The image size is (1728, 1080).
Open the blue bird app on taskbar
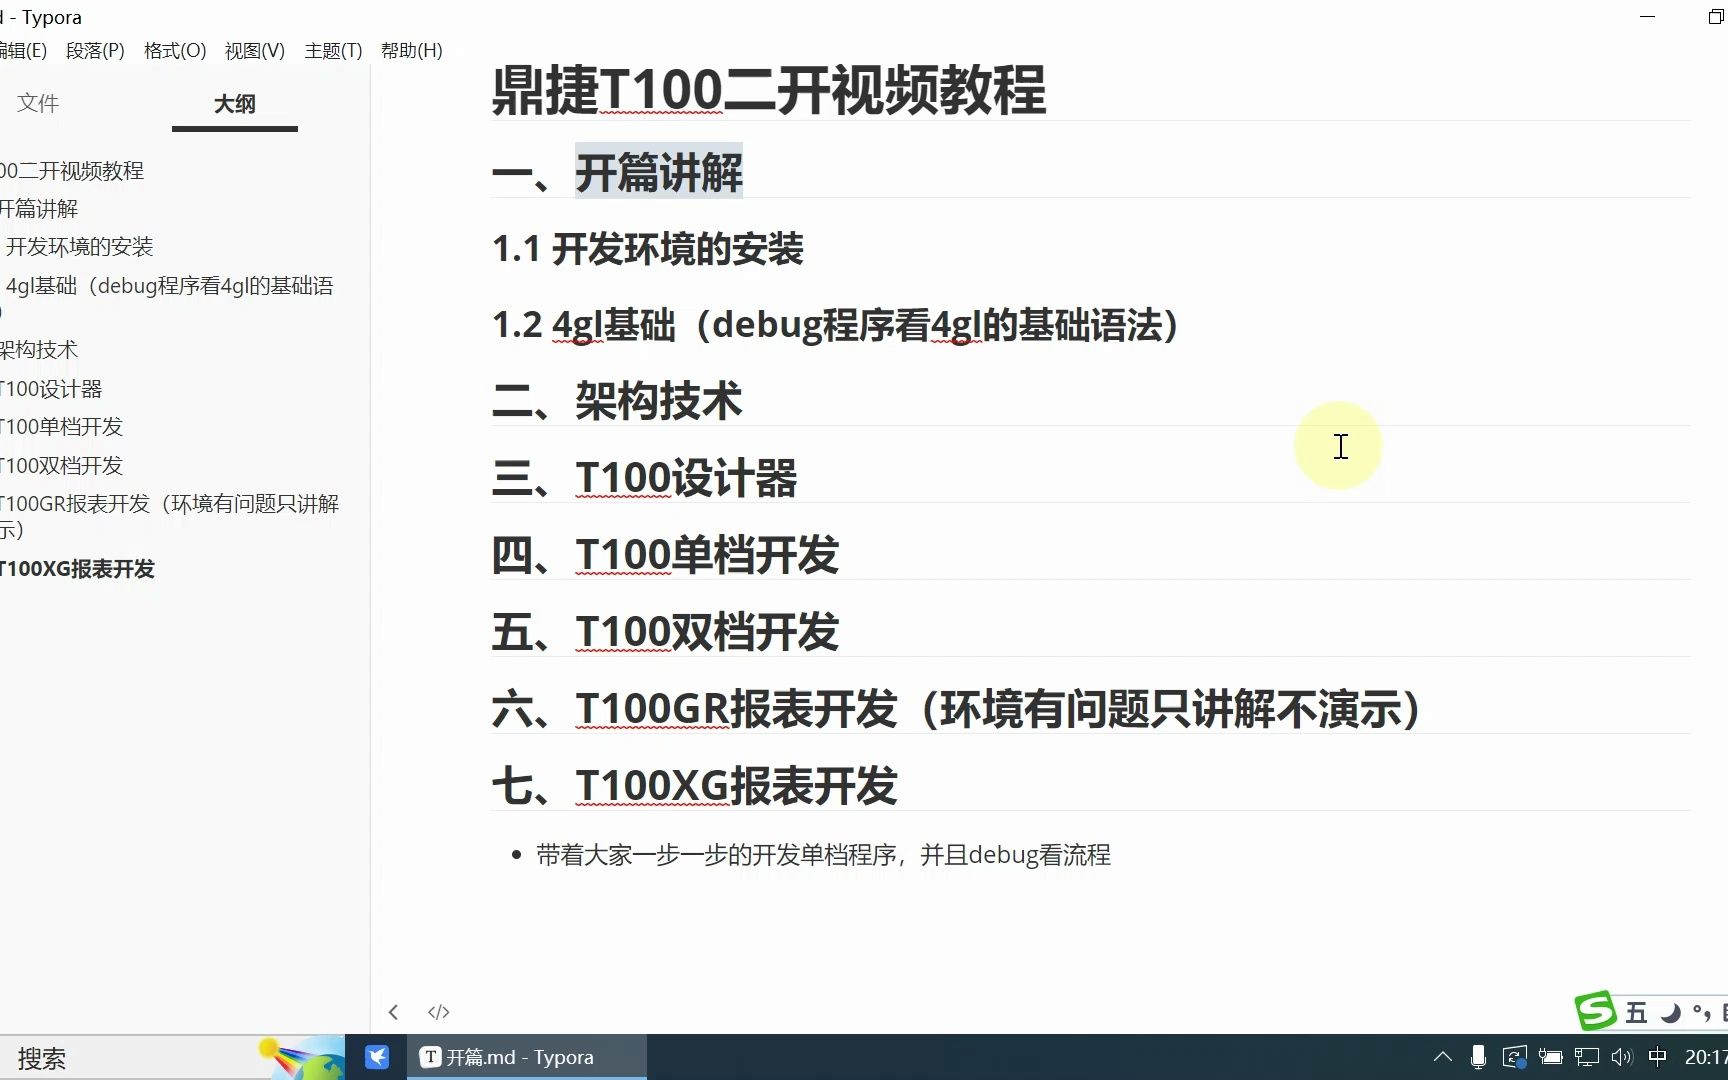click(377, 1057)
